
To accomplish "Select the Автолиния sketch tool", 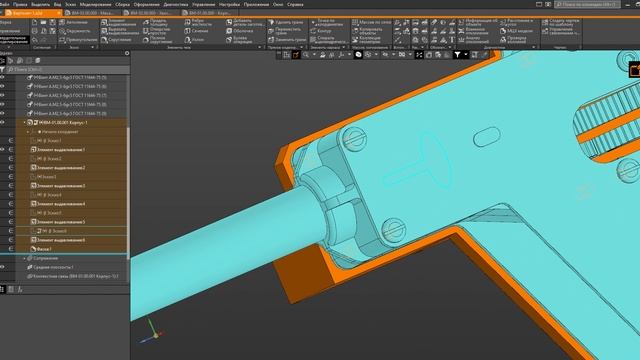I will click(73, 22).
